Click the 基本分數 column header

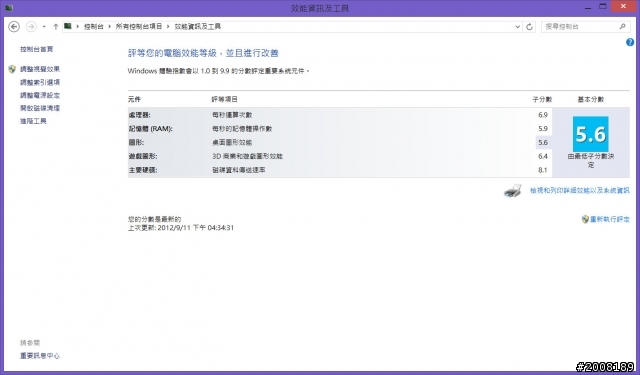591,99
